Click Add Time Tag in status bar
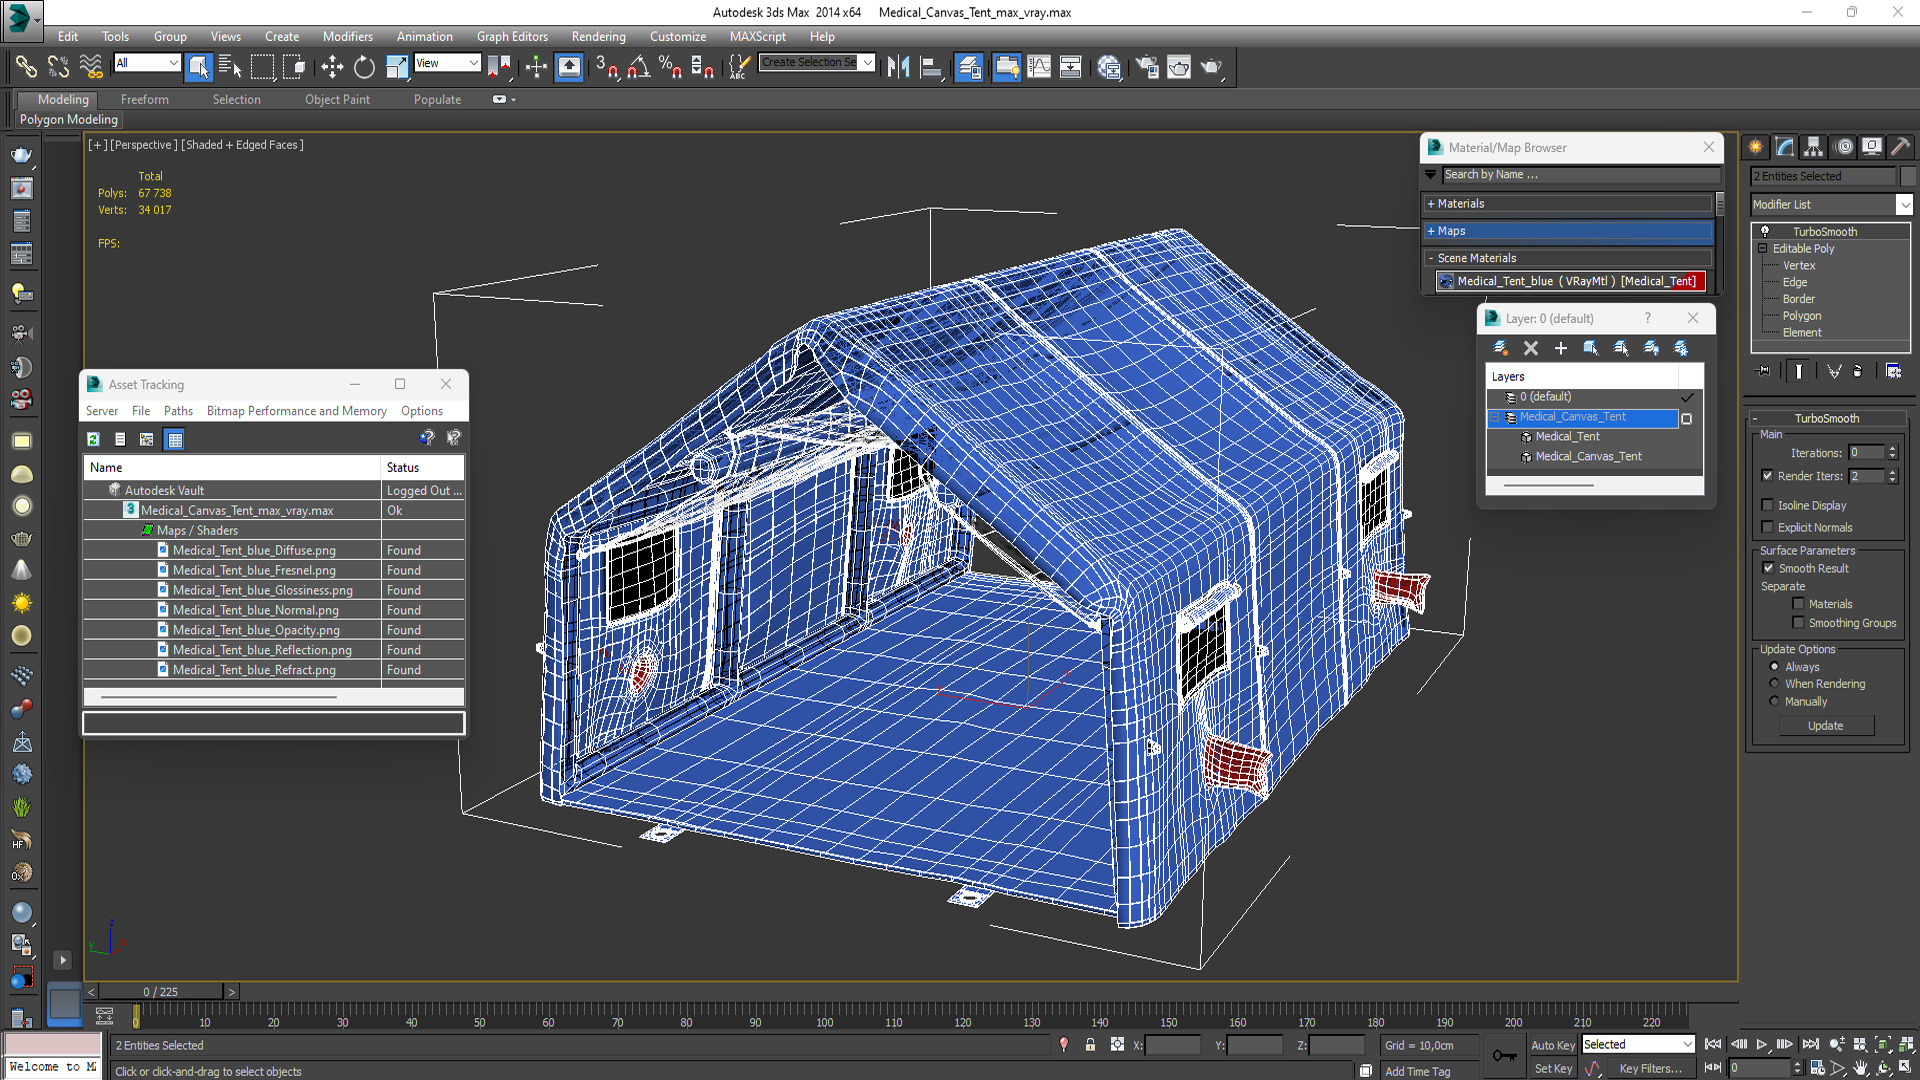1920x1080 pixels. tap(1417, 1071)
